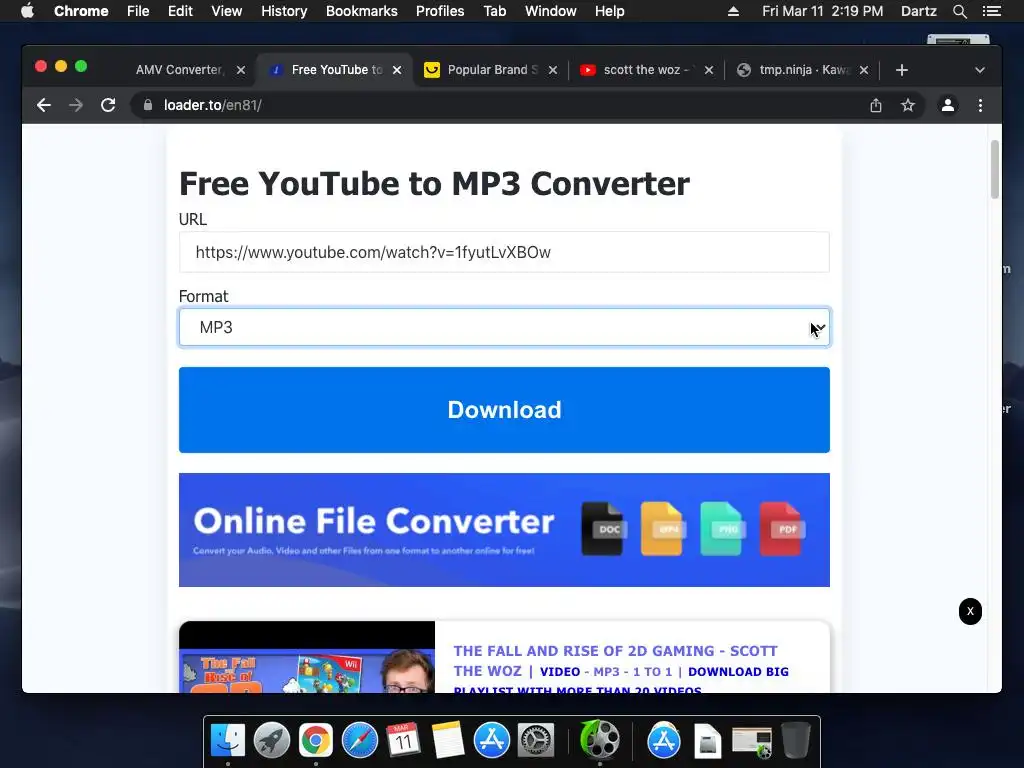Open the film reel converter app in dock
The height and width of the screenshot is (768, 1024).
click(600, 739)
